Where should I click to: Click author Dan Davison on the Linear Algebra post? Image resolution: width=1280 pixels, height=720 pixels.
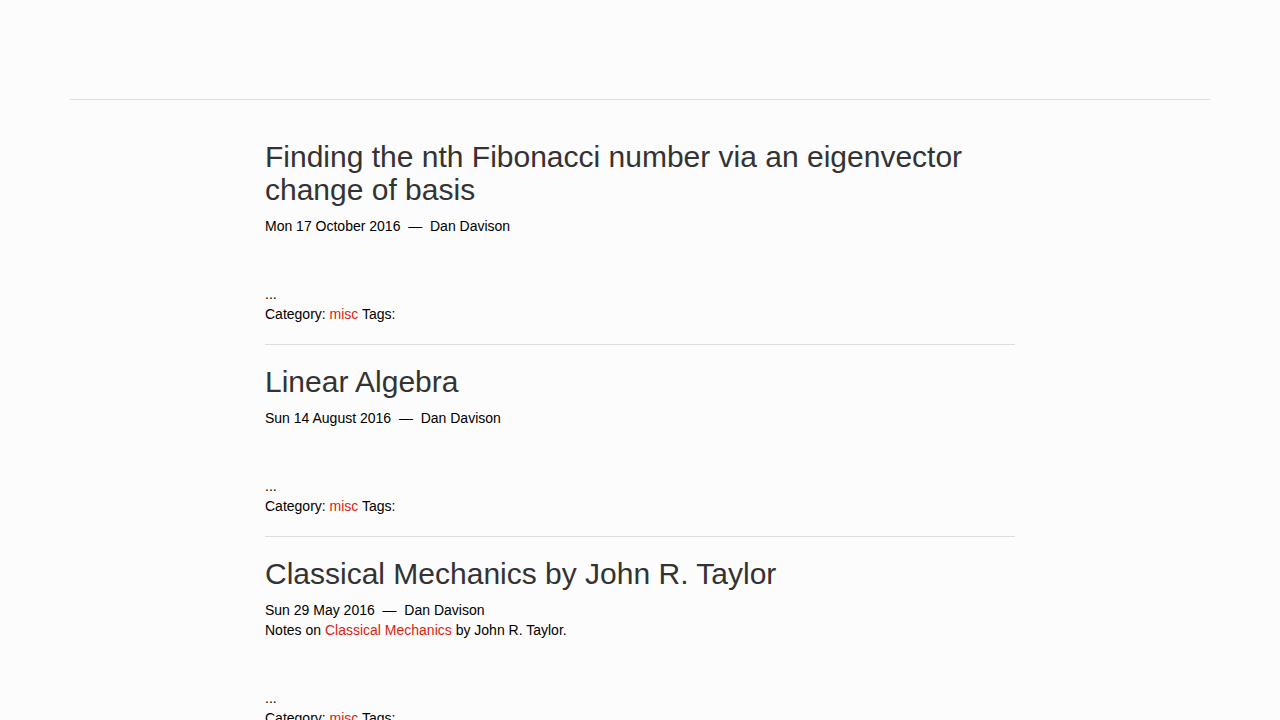tap(461, 418)
